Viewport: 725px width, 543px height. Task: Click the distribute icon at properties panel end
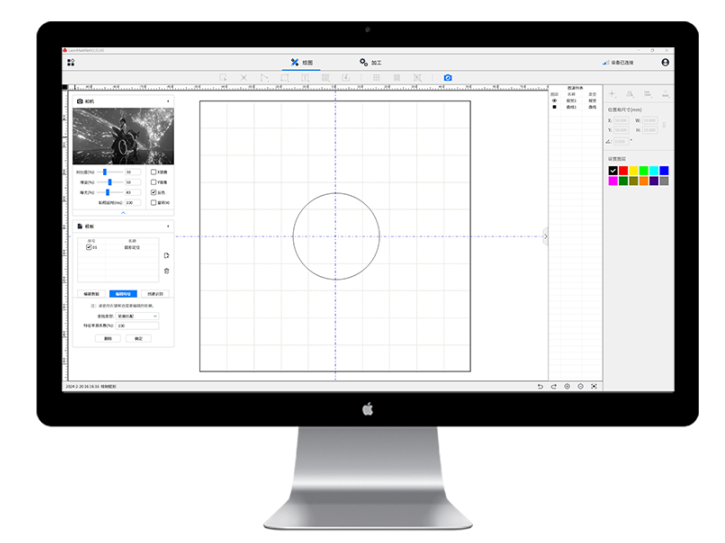tap(665, 94)
